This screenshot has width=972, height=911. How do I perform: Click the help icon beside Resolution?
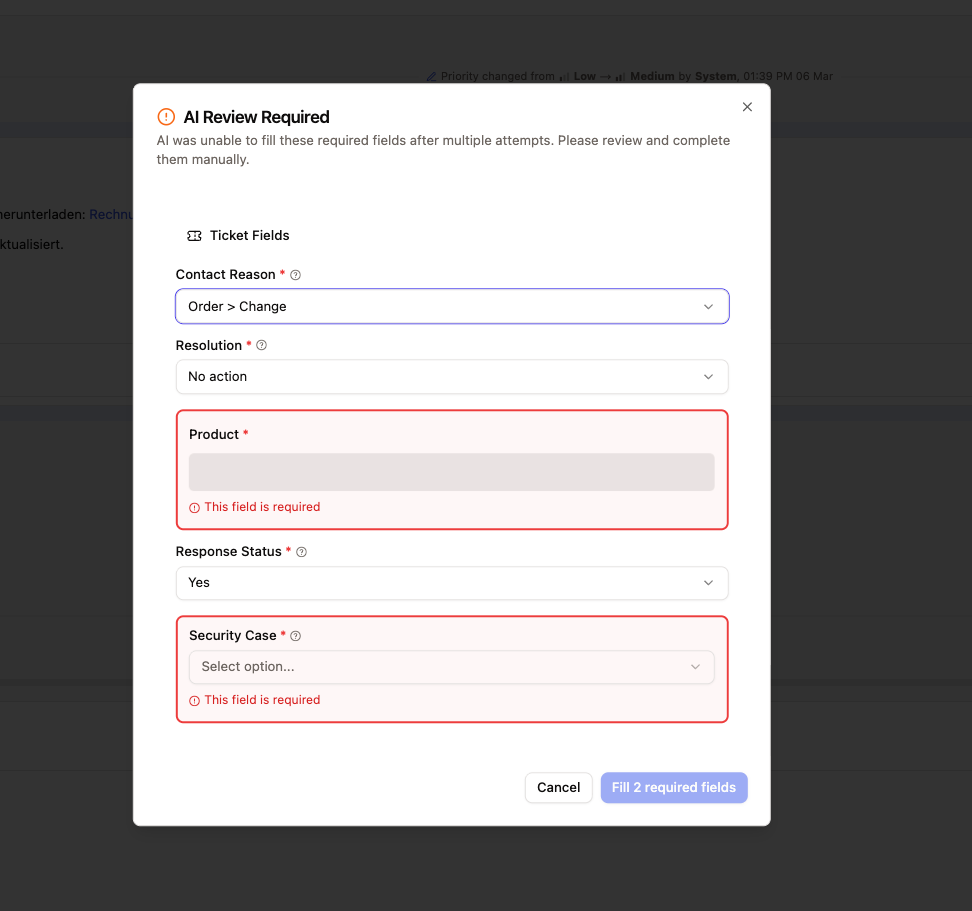coord(261,345)
